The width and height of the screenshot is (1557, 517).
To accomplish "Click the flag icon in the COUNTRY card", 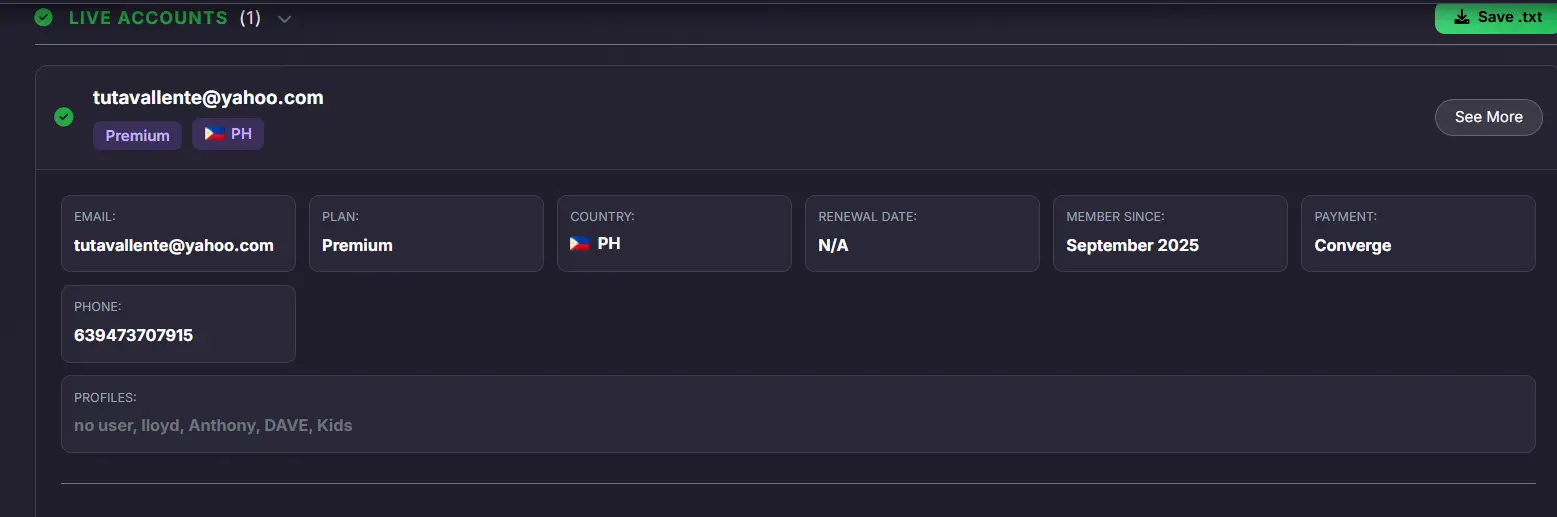I will (x=580, y=243).
